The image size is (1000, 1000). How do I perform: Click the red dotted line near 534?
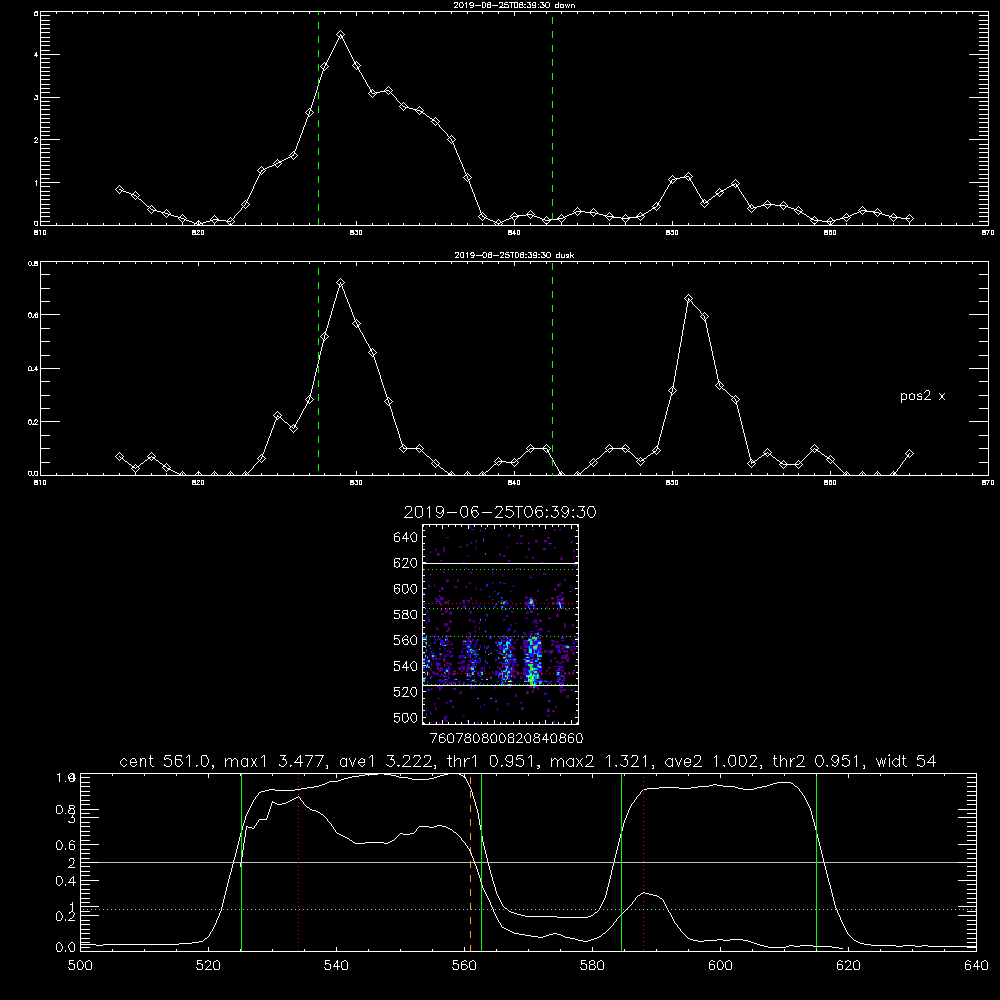pos(298,862)
